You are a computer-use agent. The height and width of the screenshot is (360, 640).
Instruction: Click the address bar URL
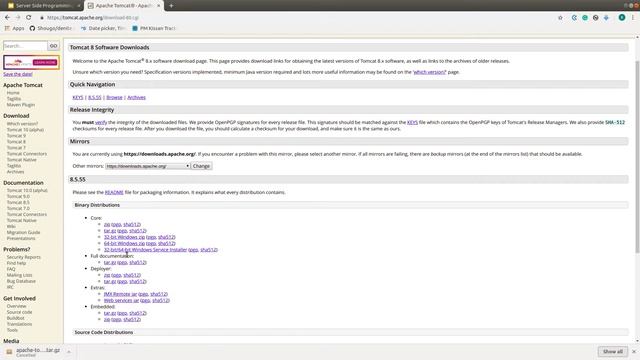click(93, 18)
